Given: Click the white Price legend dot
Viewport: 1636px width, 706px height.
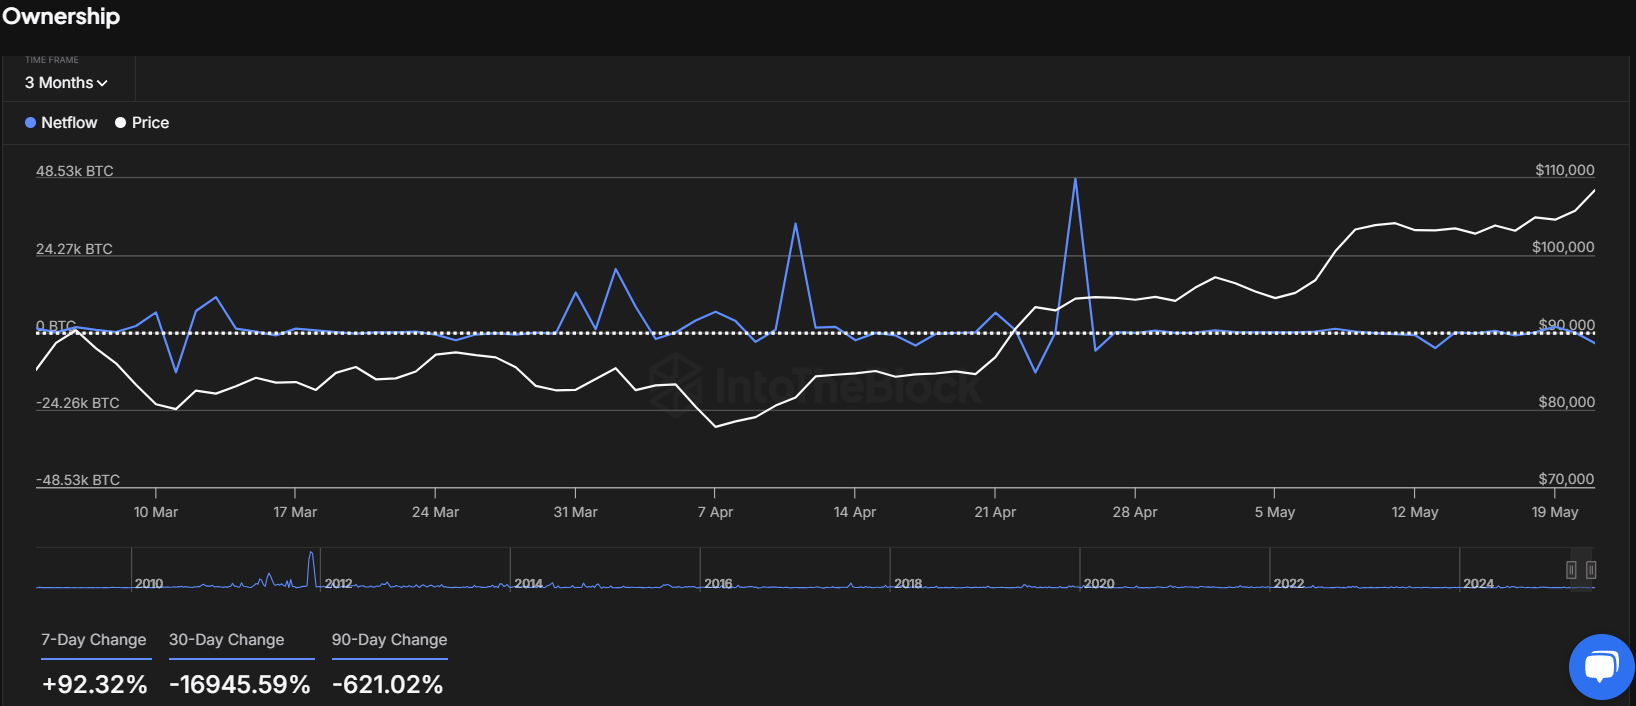Looking at the screenshot, I should coord(120,123).
